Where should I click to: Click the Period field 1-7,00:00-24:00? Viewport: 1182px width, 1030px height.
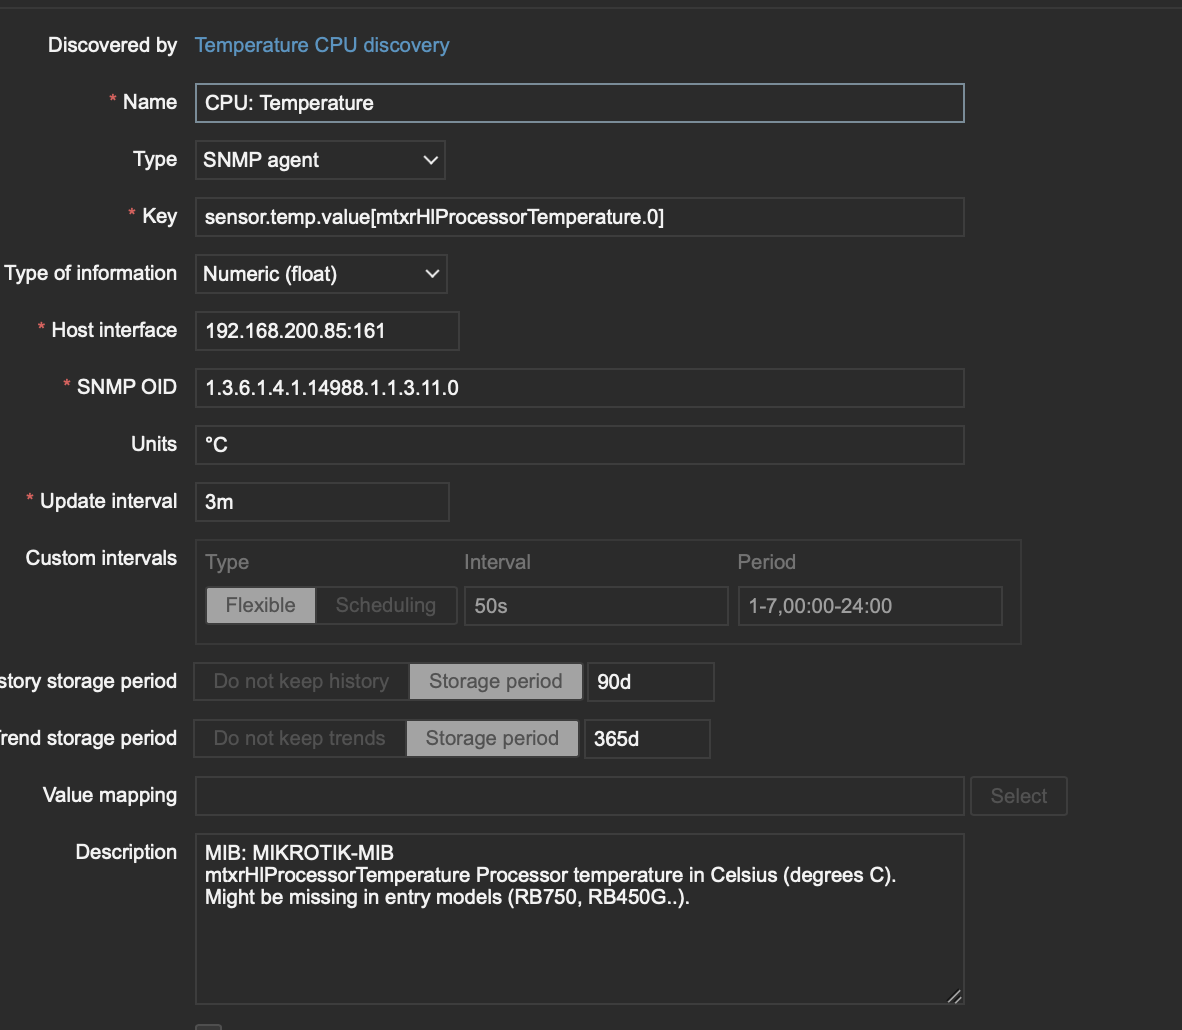tap(870, 606)
